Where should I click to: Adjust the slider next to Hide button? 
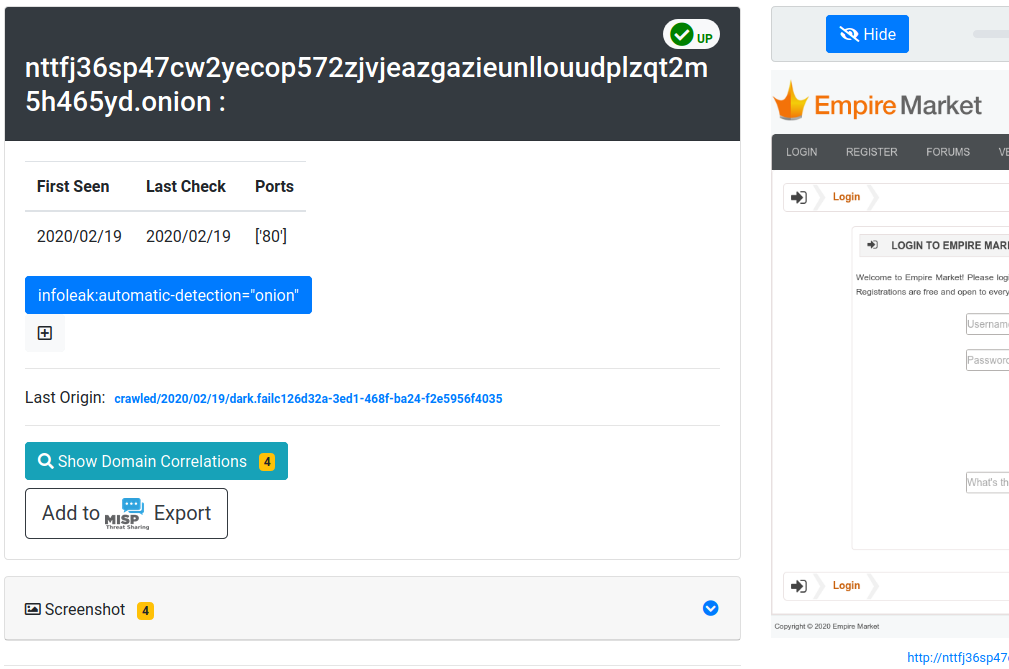[x=990, y=34]
